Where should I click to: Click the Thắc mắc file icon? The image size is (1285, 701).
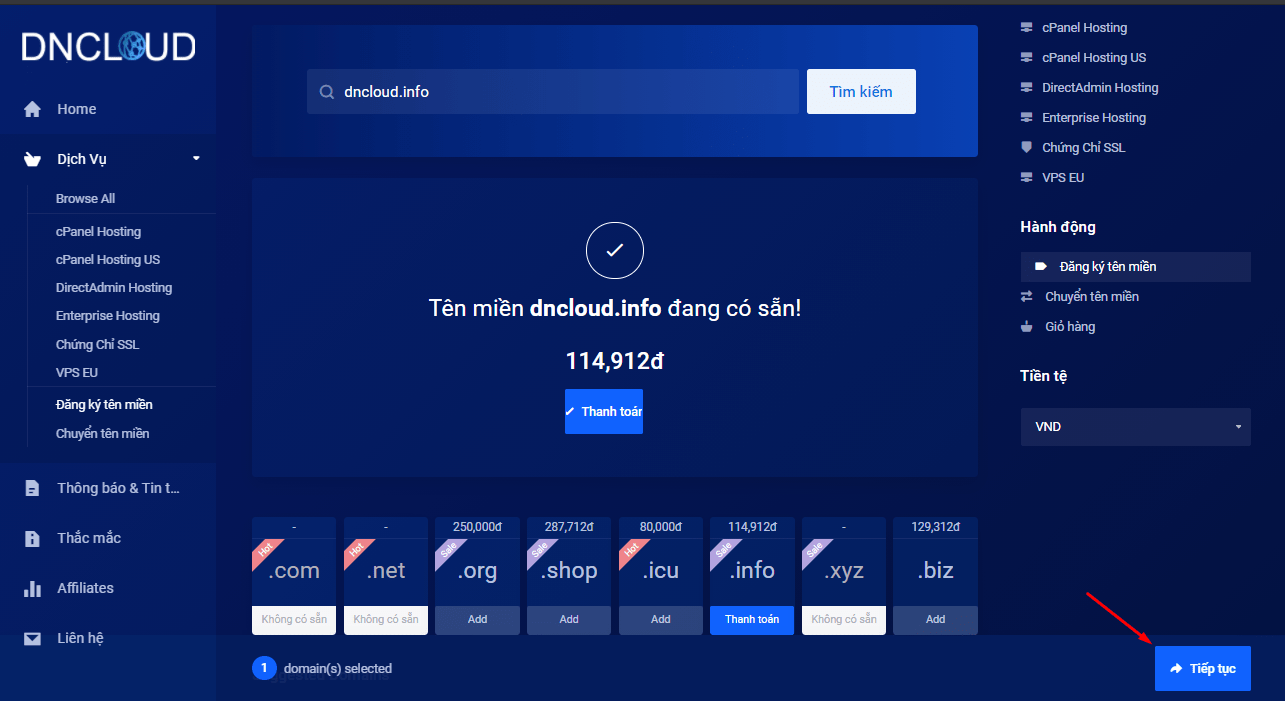click(33, 538)
